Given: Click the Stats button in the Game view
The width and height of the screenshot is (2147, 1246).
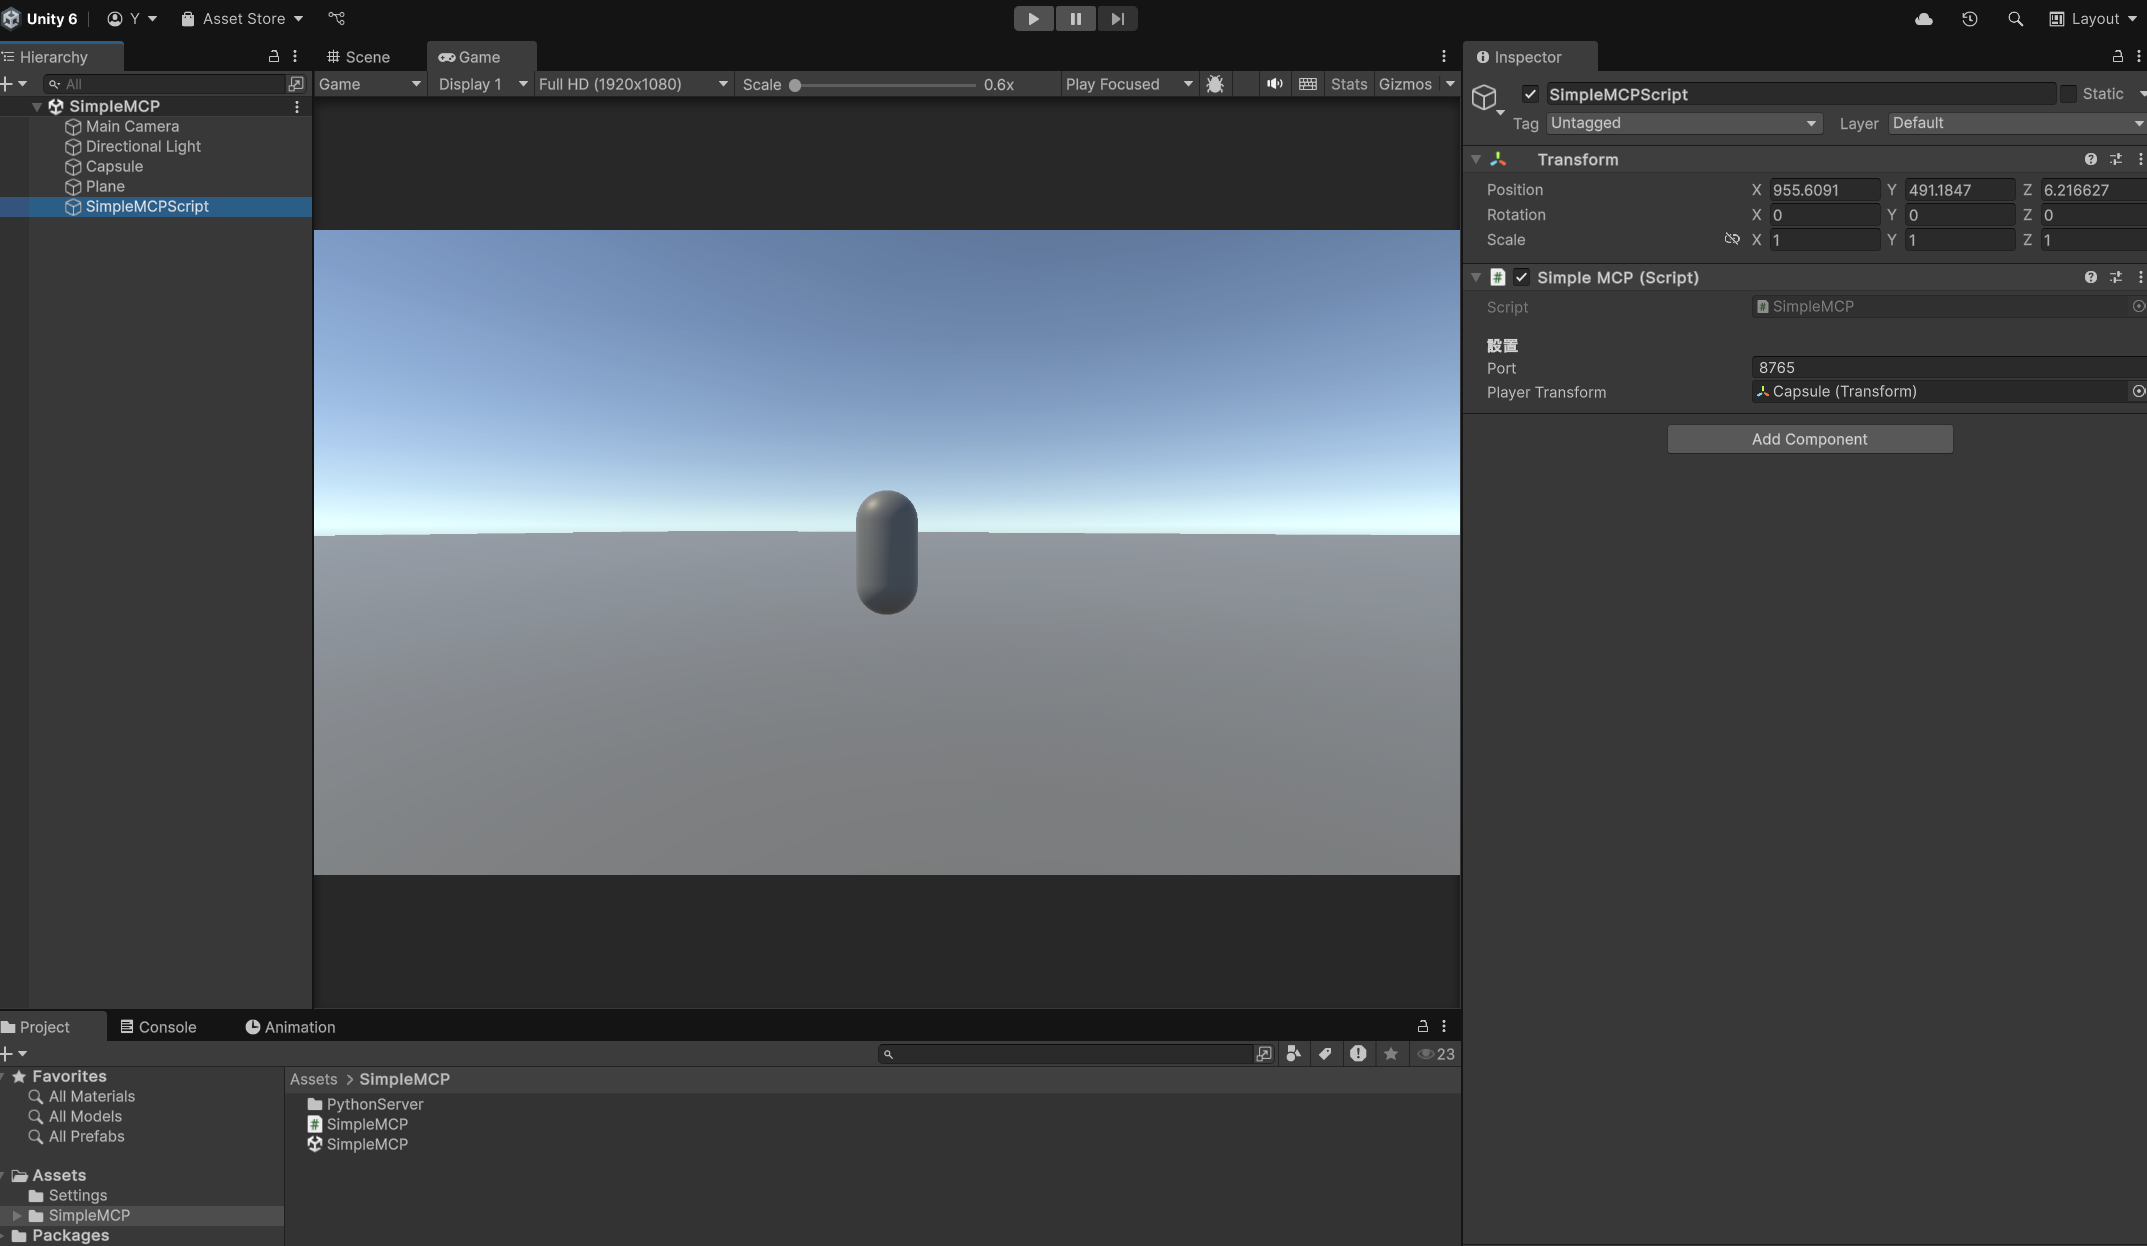Looking at the screenshot, I should click(x=1348, y=84).
